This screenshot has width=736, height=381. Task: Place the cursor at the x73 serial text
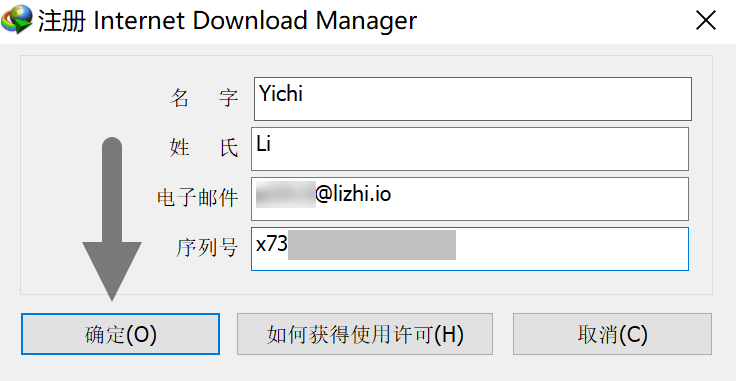[272, 244]
